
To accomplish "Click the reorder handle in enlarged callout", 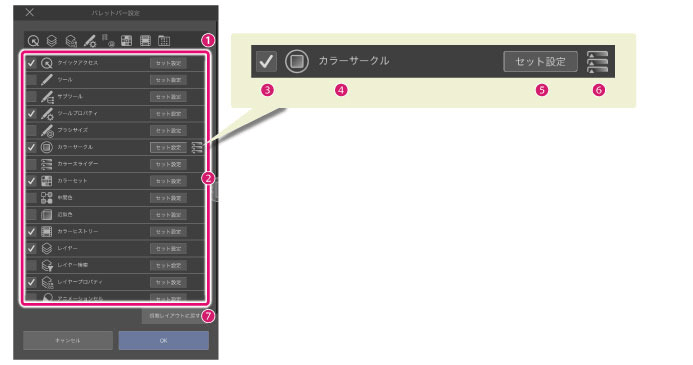I will pos(597,61).
